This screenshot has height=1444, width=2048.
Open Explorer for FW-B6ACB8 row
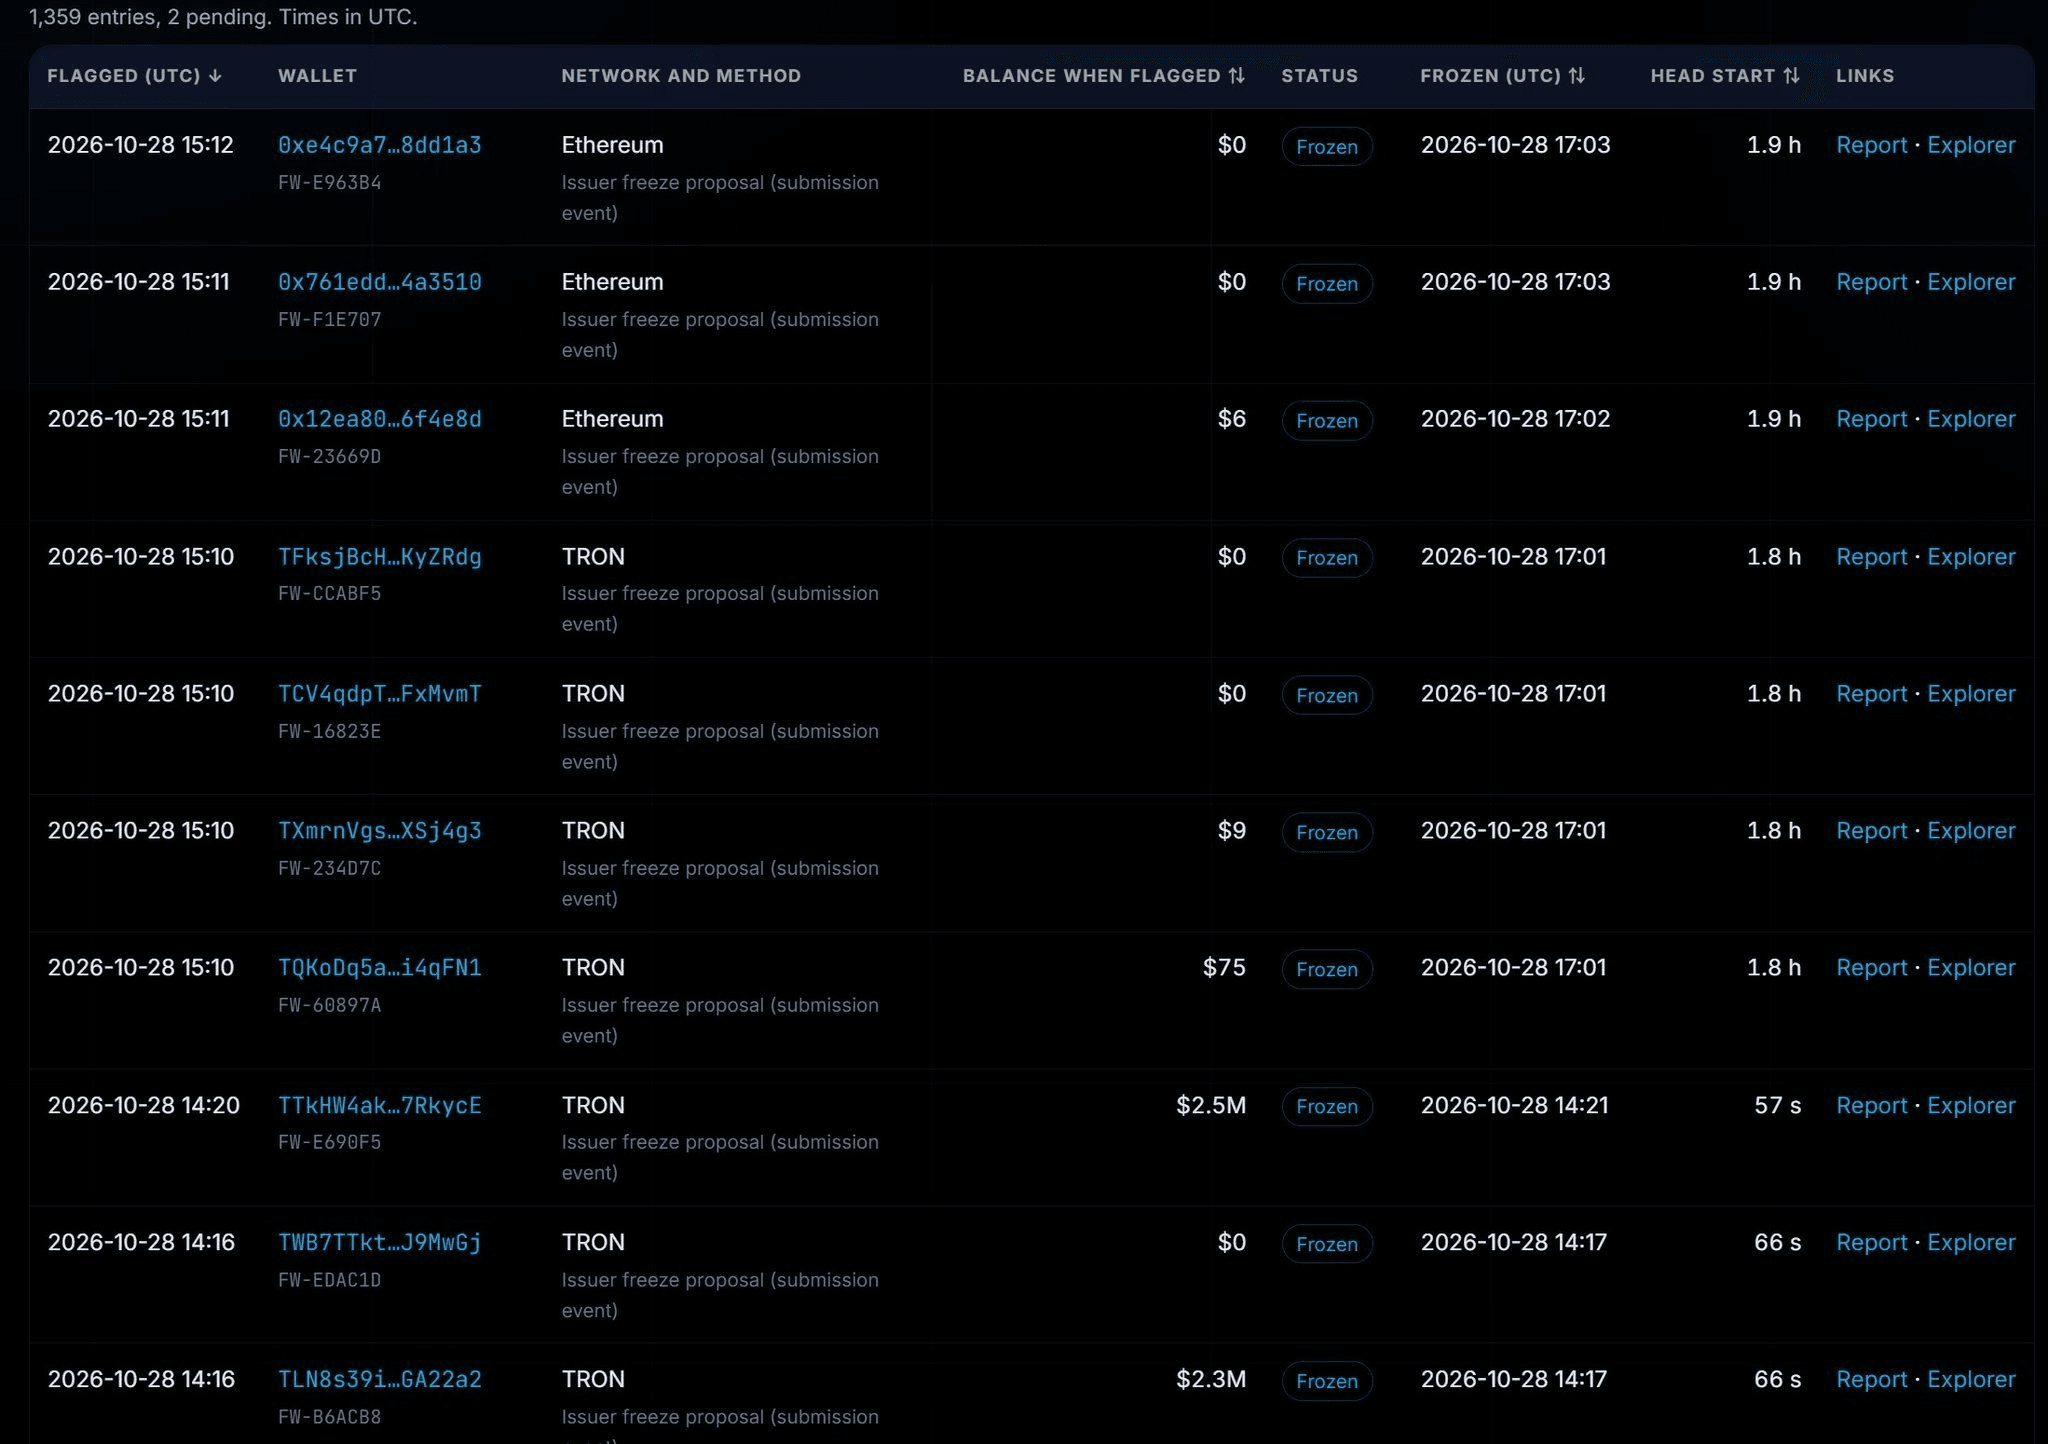pyautogui.click(x=1971, y=1380)
